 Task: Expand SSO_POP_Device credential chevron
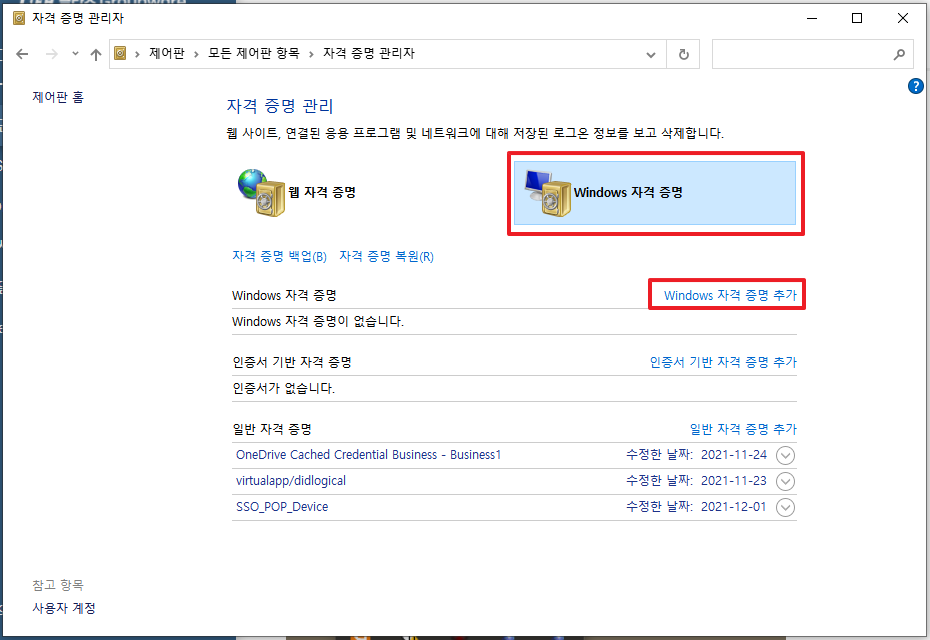(786, 507)
